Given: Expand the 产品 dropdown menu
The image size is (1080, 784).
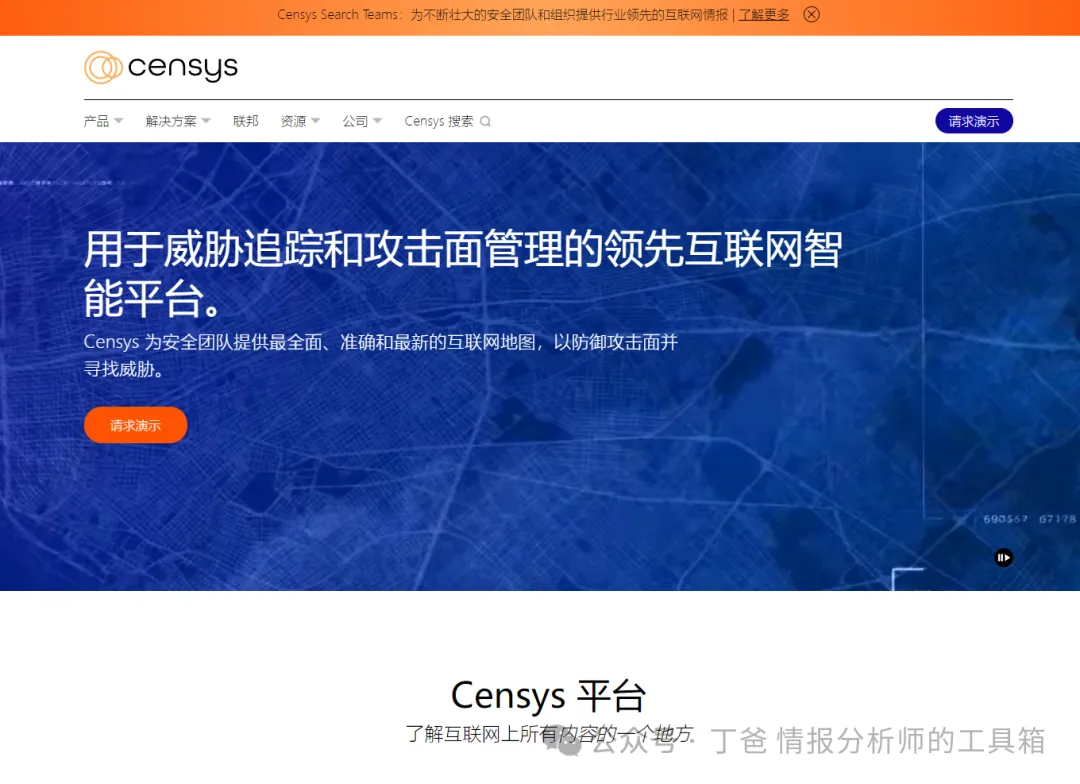Looking at the screenshot, I should pyautogui.click(x=103, y=121).
